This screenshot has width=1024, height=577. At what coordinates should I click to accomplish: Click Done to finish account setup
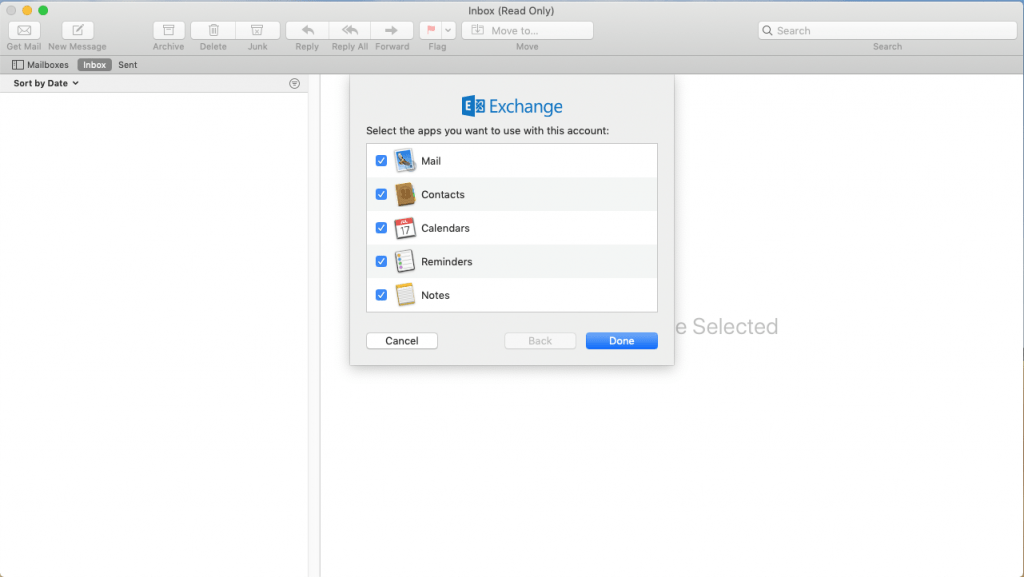tap(622, 341)
